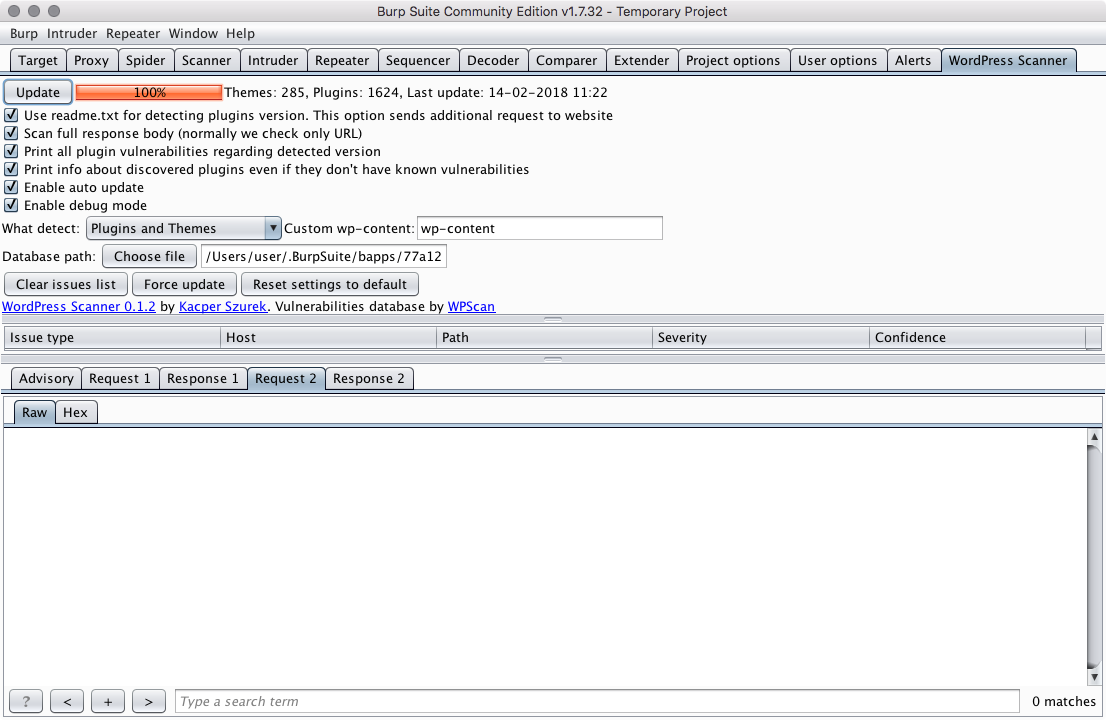The height and width of the screenshot is (720, 1106).
Task: Click the Custom wp-content input field
Action: click(540, 228)
